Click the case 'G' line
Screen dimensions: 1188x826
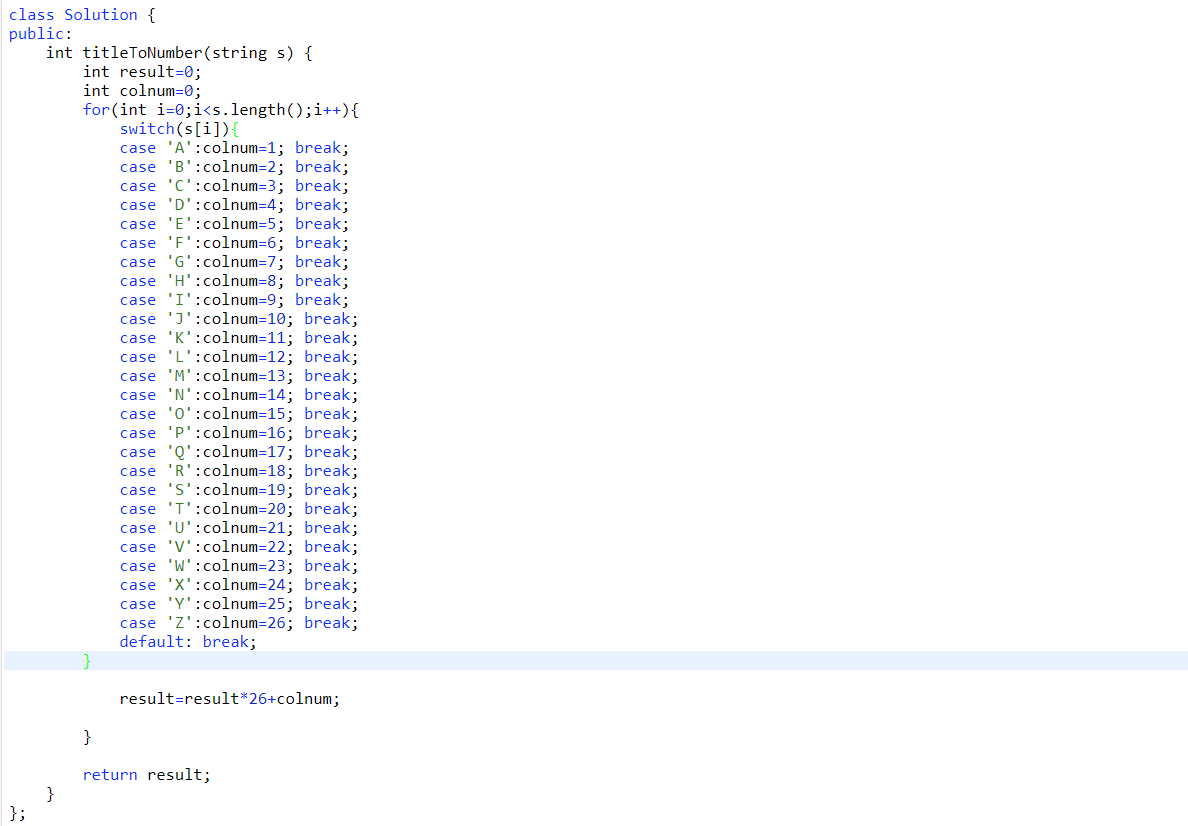(x=234, y=261)
